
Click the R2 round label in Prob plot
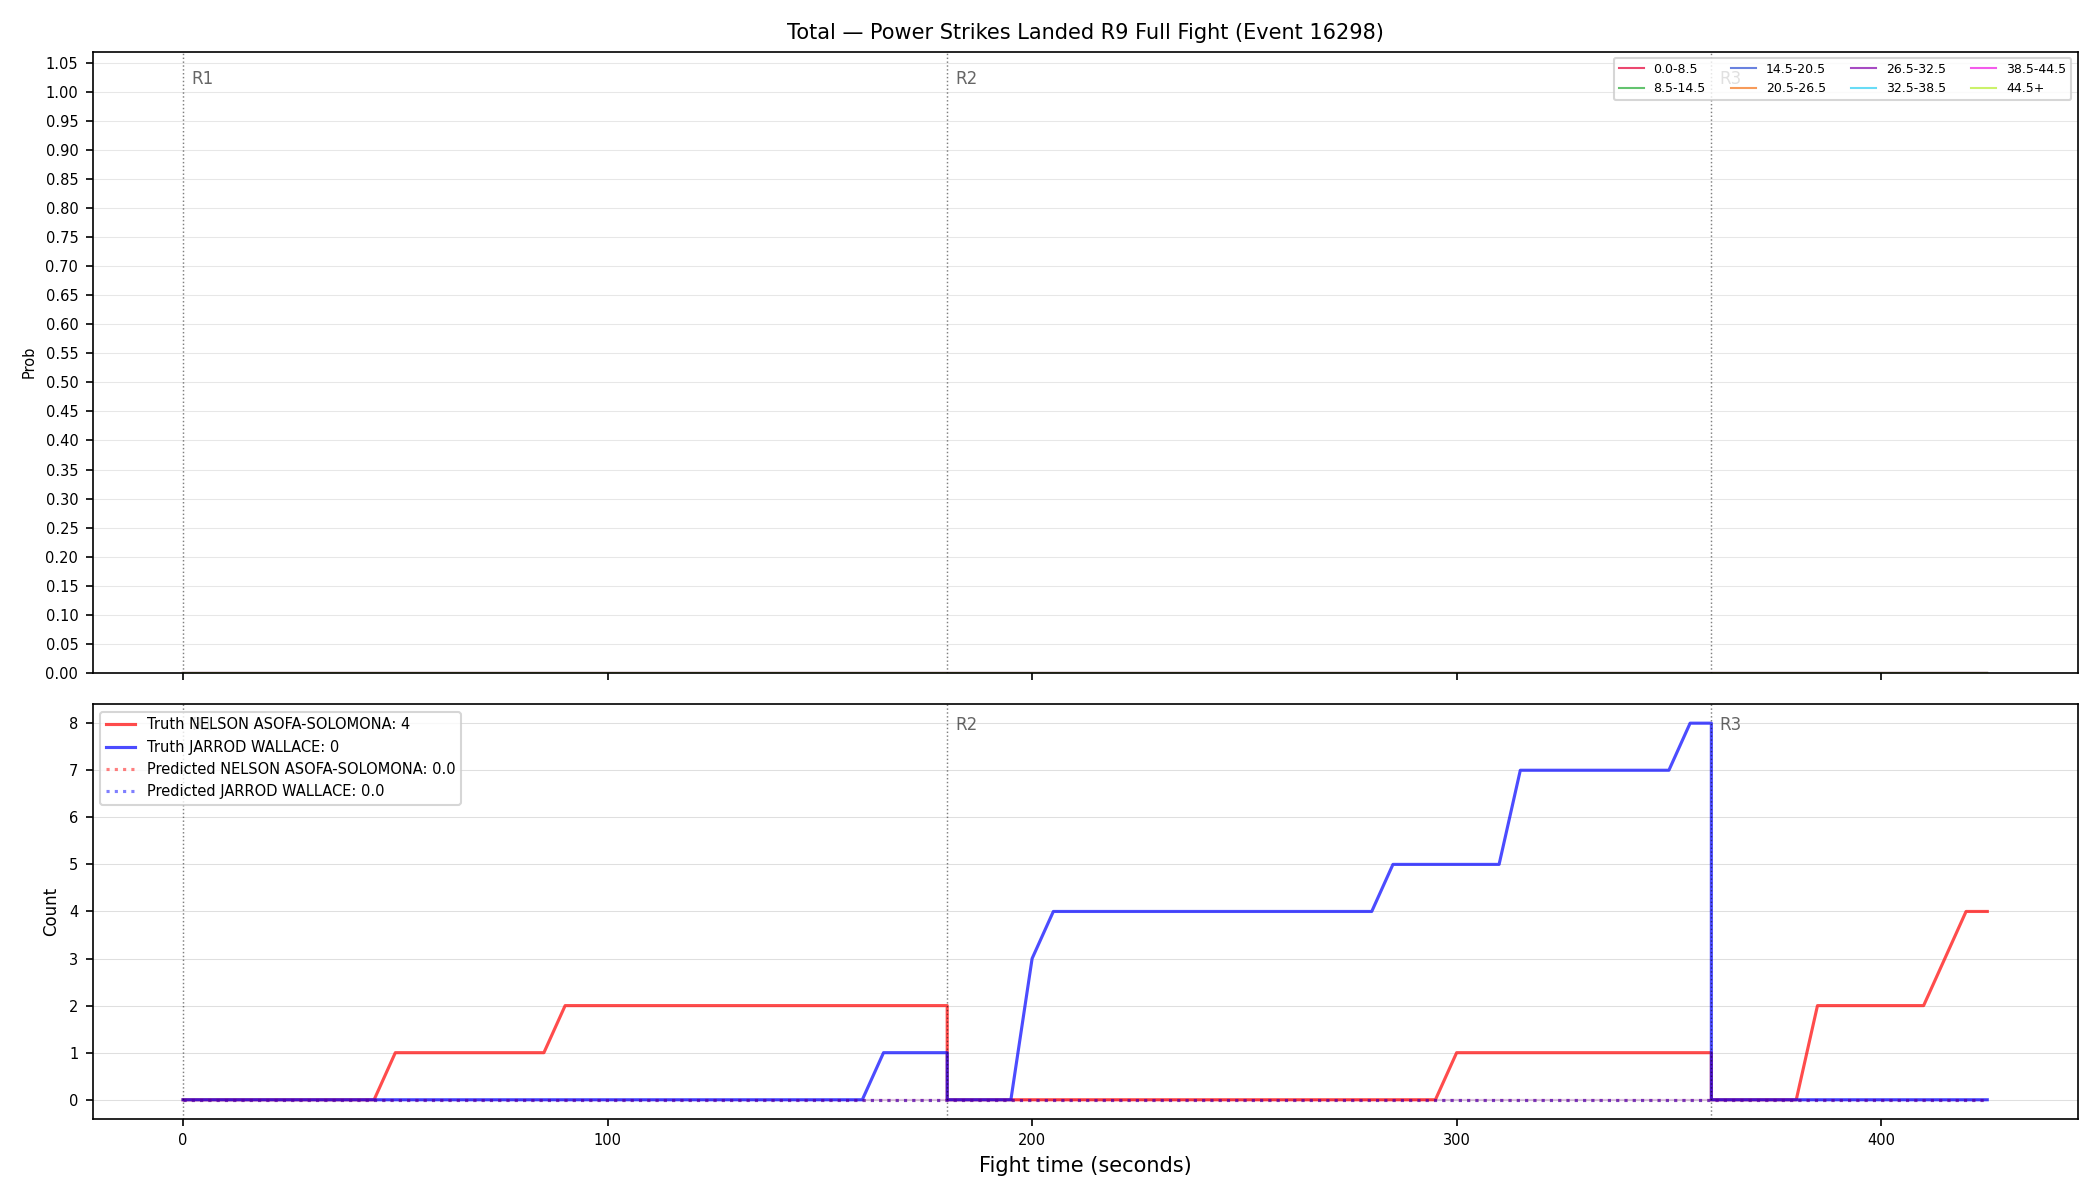[966, 78]
